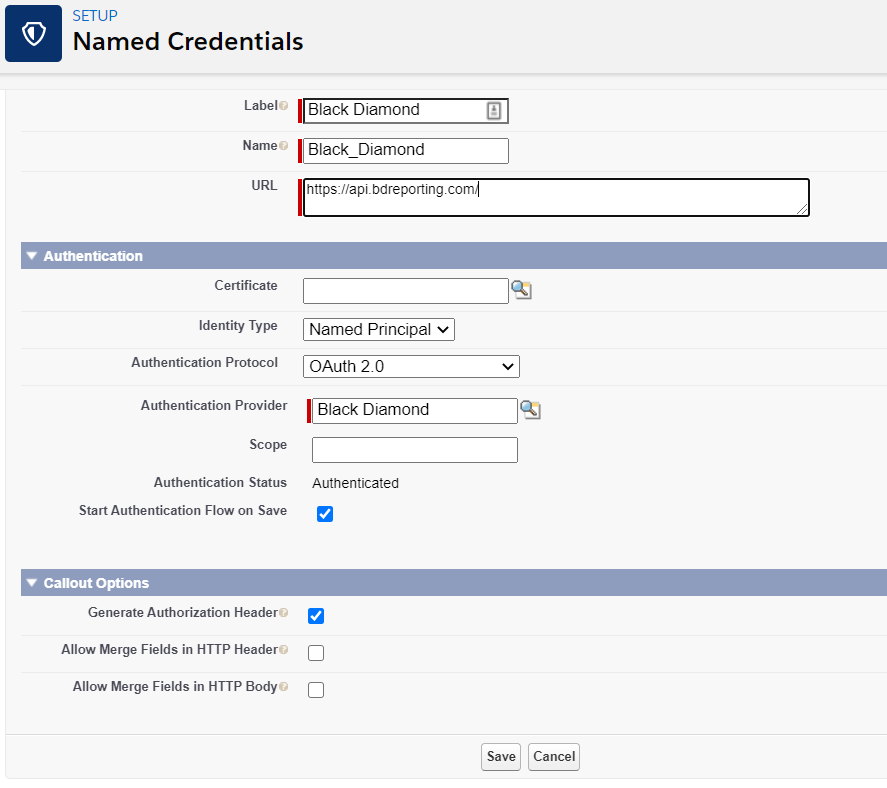Enable Allow Merge Fields in HTTP Header
Viewport: 887px width, 788px height.
point(316,653)
